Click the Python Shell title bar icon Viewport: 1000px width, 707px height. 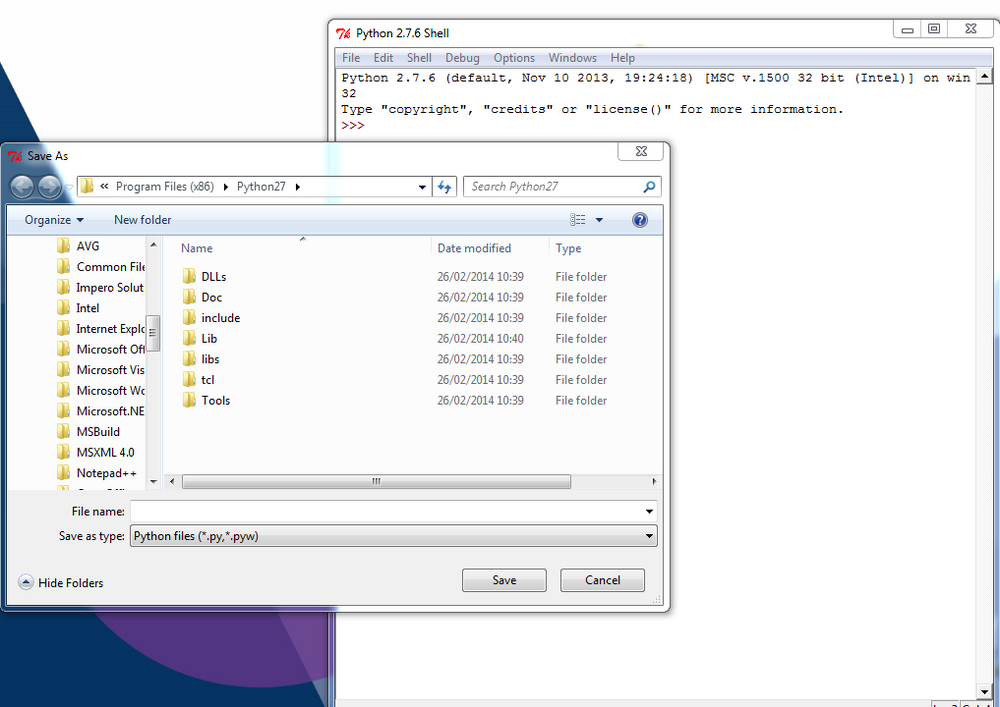click(x=343, y=34)
